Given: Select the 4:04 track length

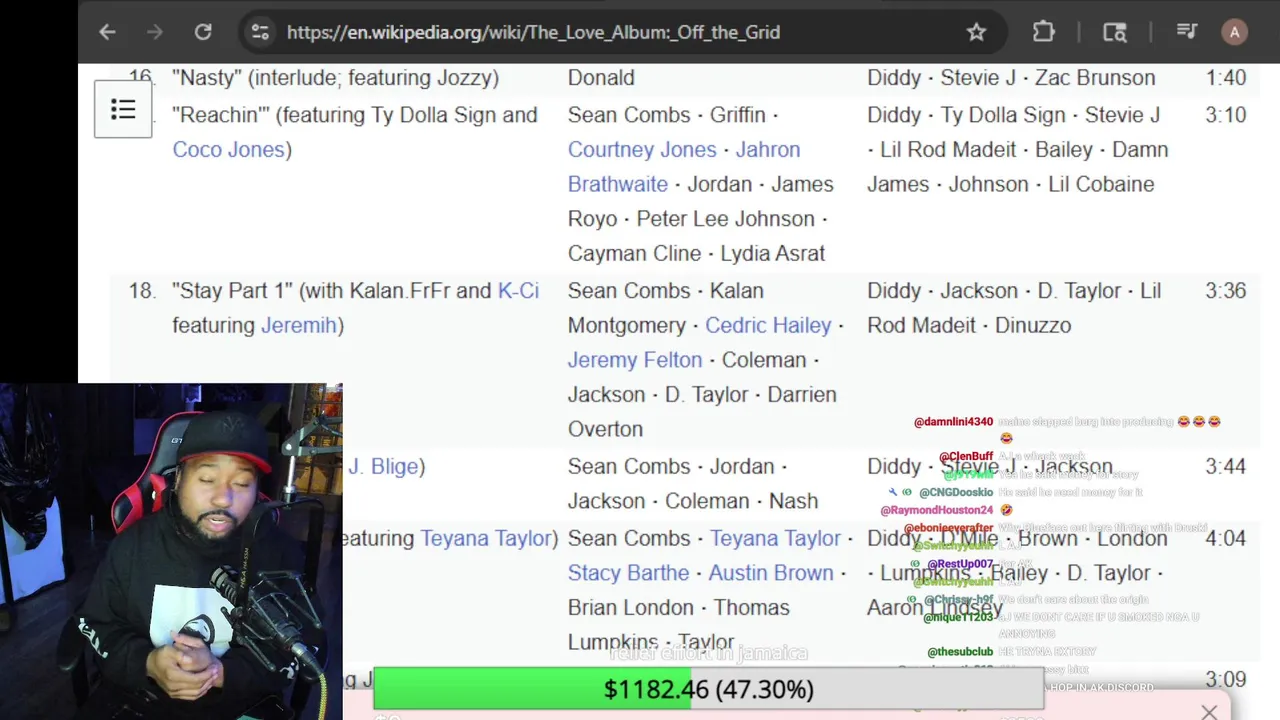Looking at the screenshot, I should point(1225,538).
